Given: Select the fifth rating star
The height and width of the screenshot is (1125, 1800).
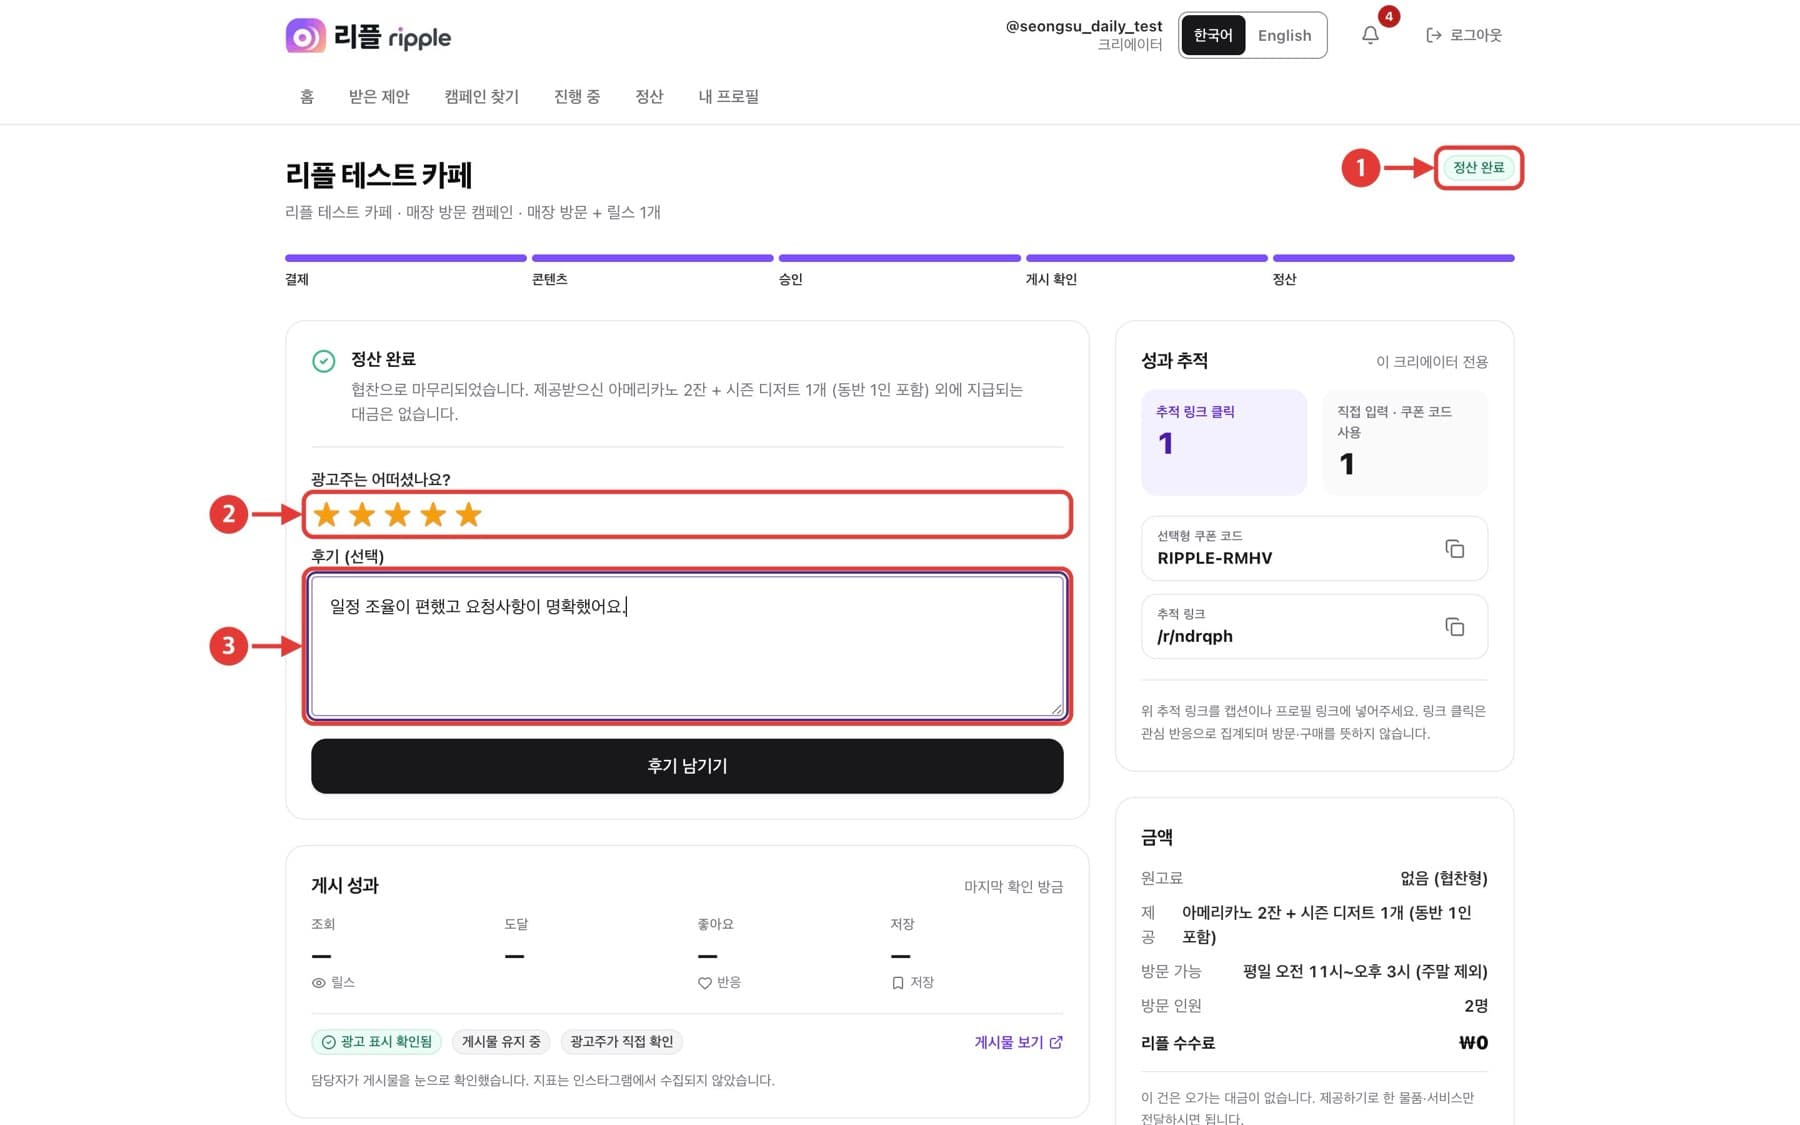Looking at the screenshot, I should (468, 515).
